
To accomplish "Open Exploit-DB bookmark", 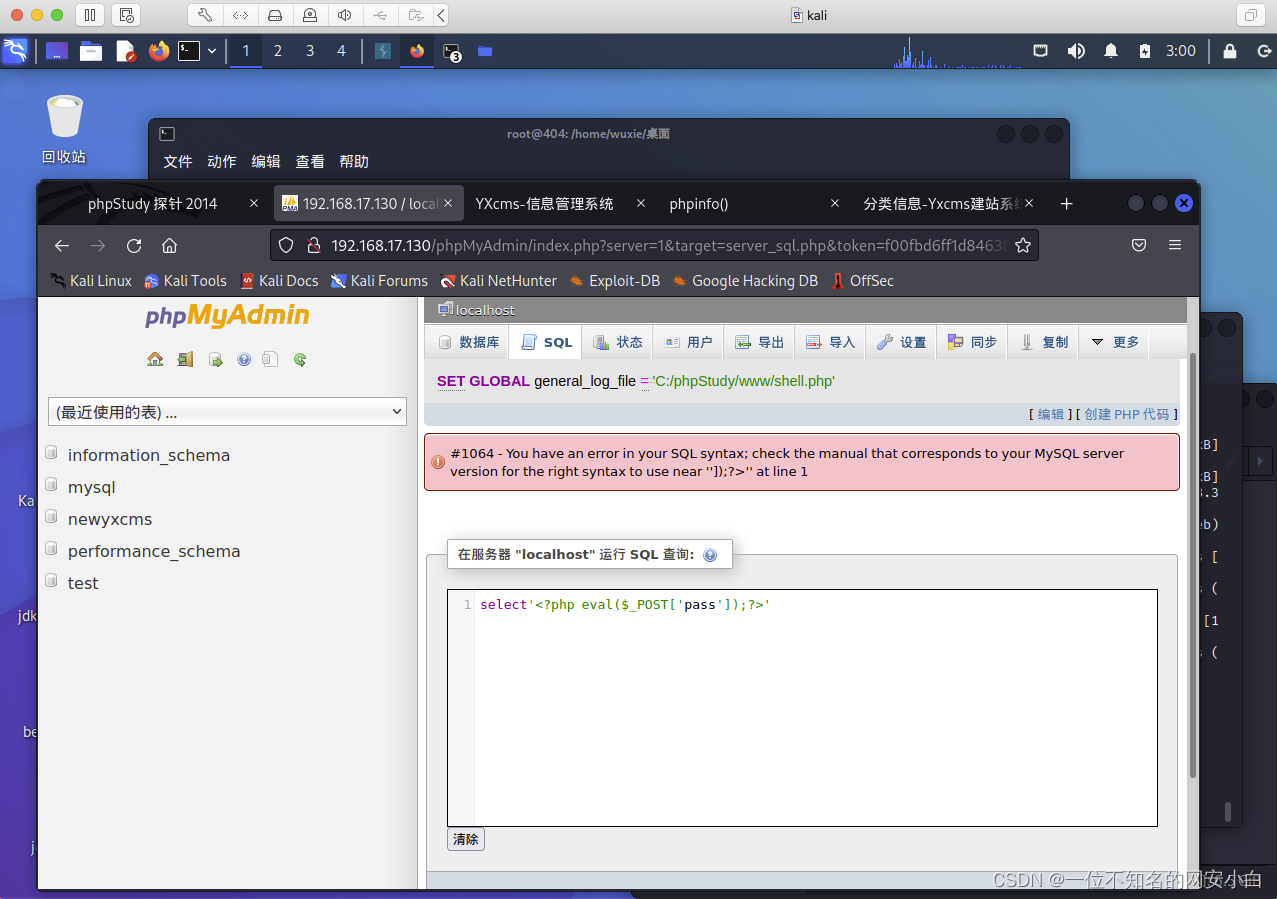I will click(x=614, y=281).
